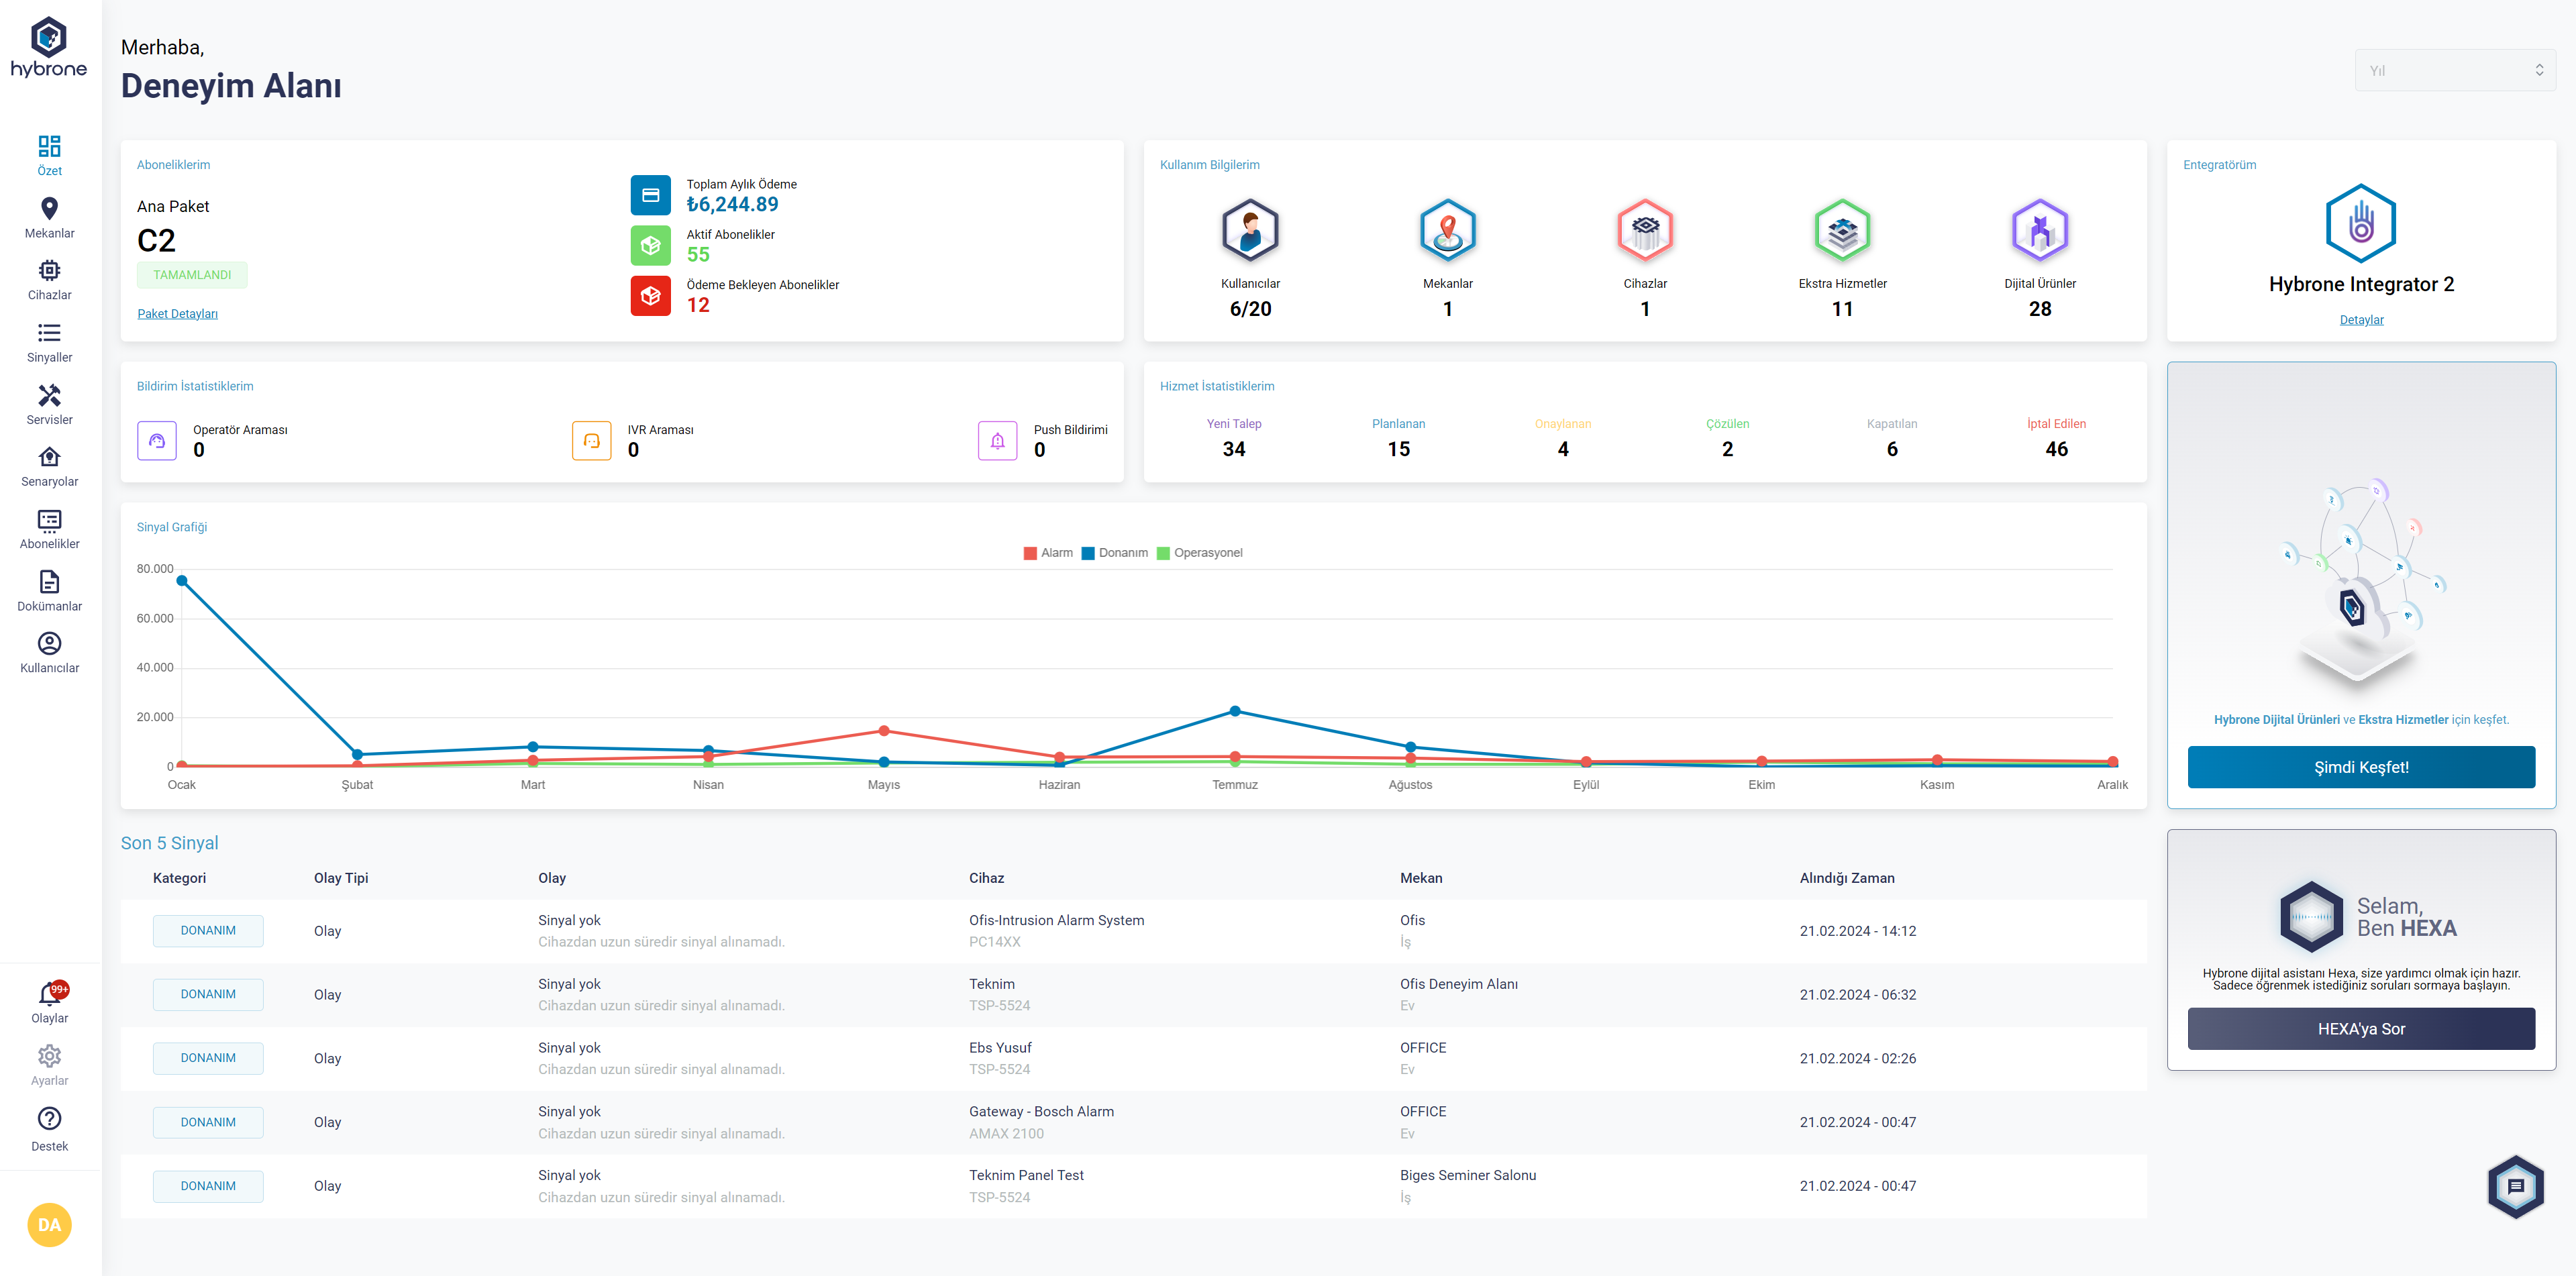The height and width of the screenshot is (1276, 2576).
Task: Open Olaylar notification bell
Action: [49, 994]
